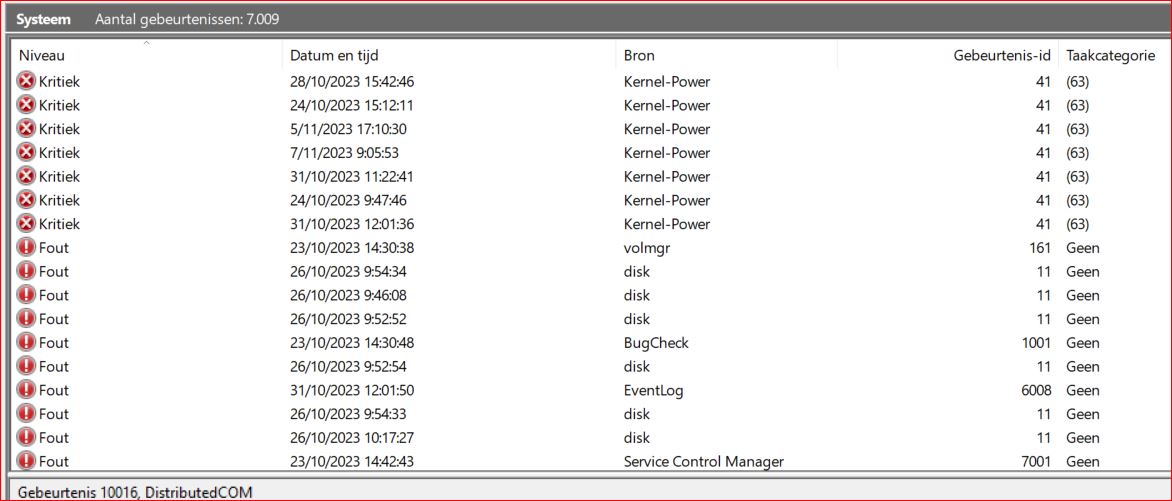Click the error icon on the EventLog row
The image size is (1172, 501).
pyautogui.click(x=25, y=391)
